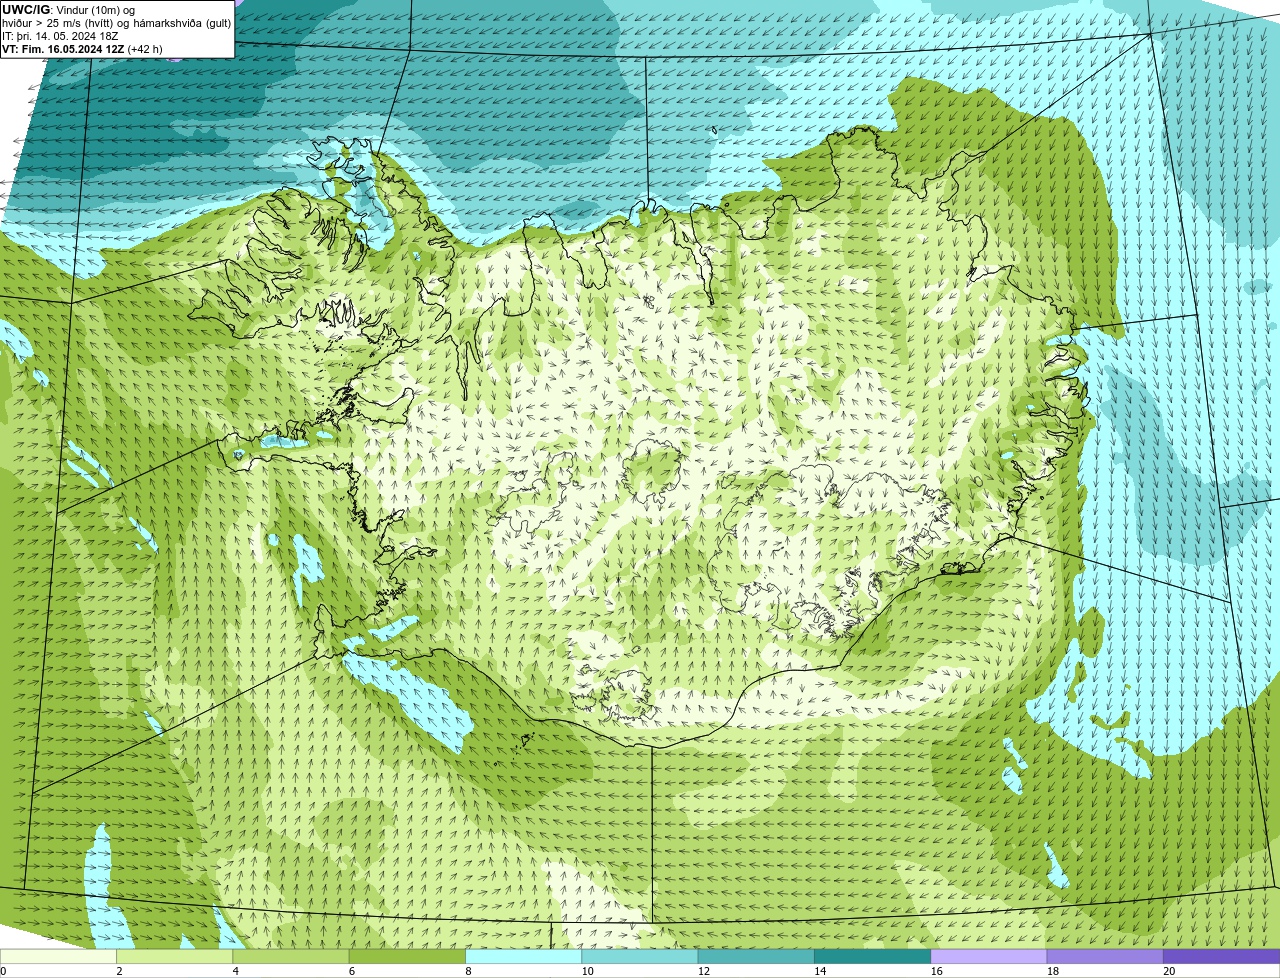This screenshot has height=978, width=1280.
Task: Click the lavender 16–18 m/s legend swatch
Action: click(x=989, y=956)
